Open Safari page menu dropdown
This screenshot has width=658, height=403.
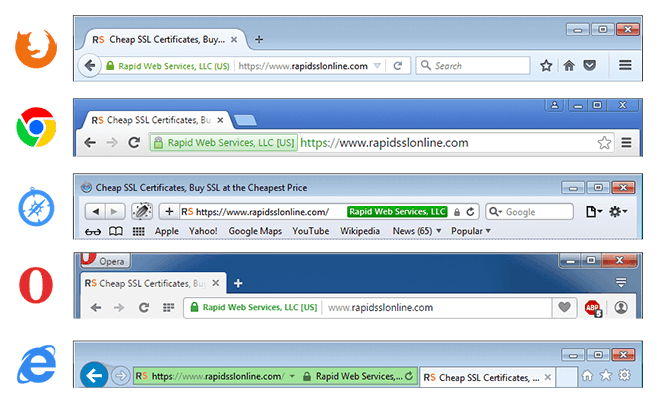(x=594, y=212)
